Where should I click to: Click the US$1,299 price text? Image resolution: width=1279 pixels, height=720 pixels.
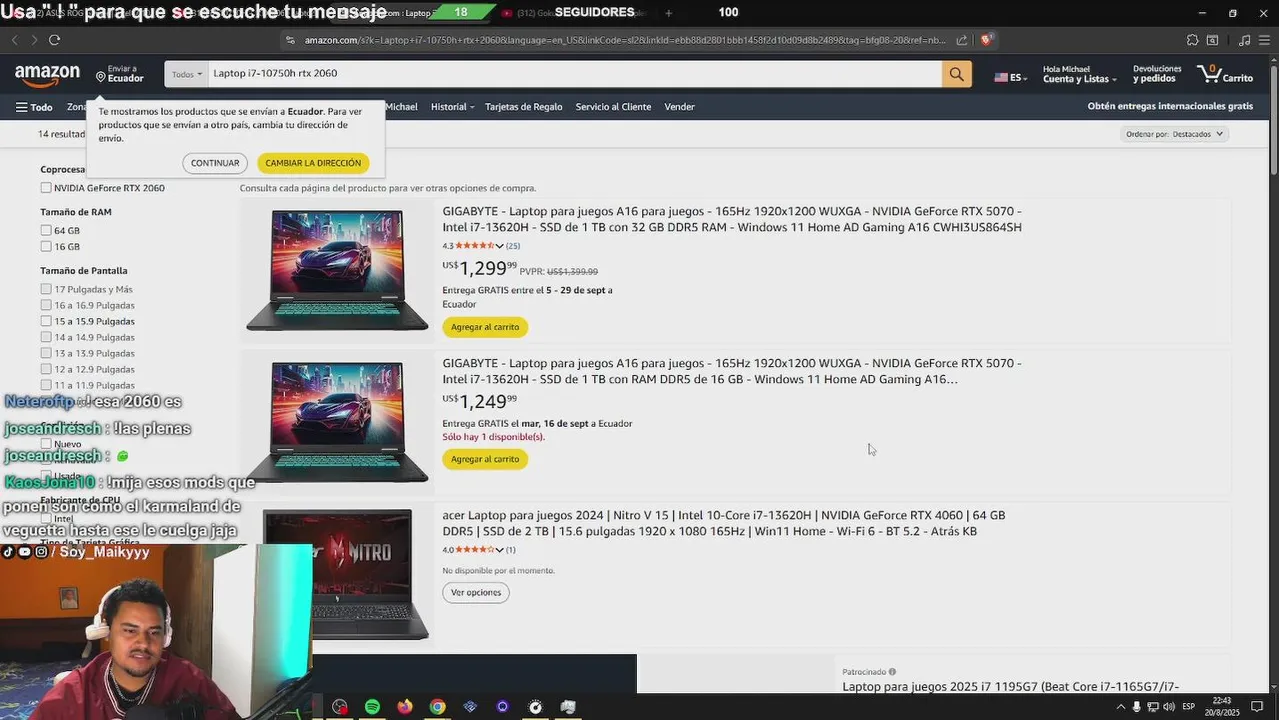pos(480,268)
